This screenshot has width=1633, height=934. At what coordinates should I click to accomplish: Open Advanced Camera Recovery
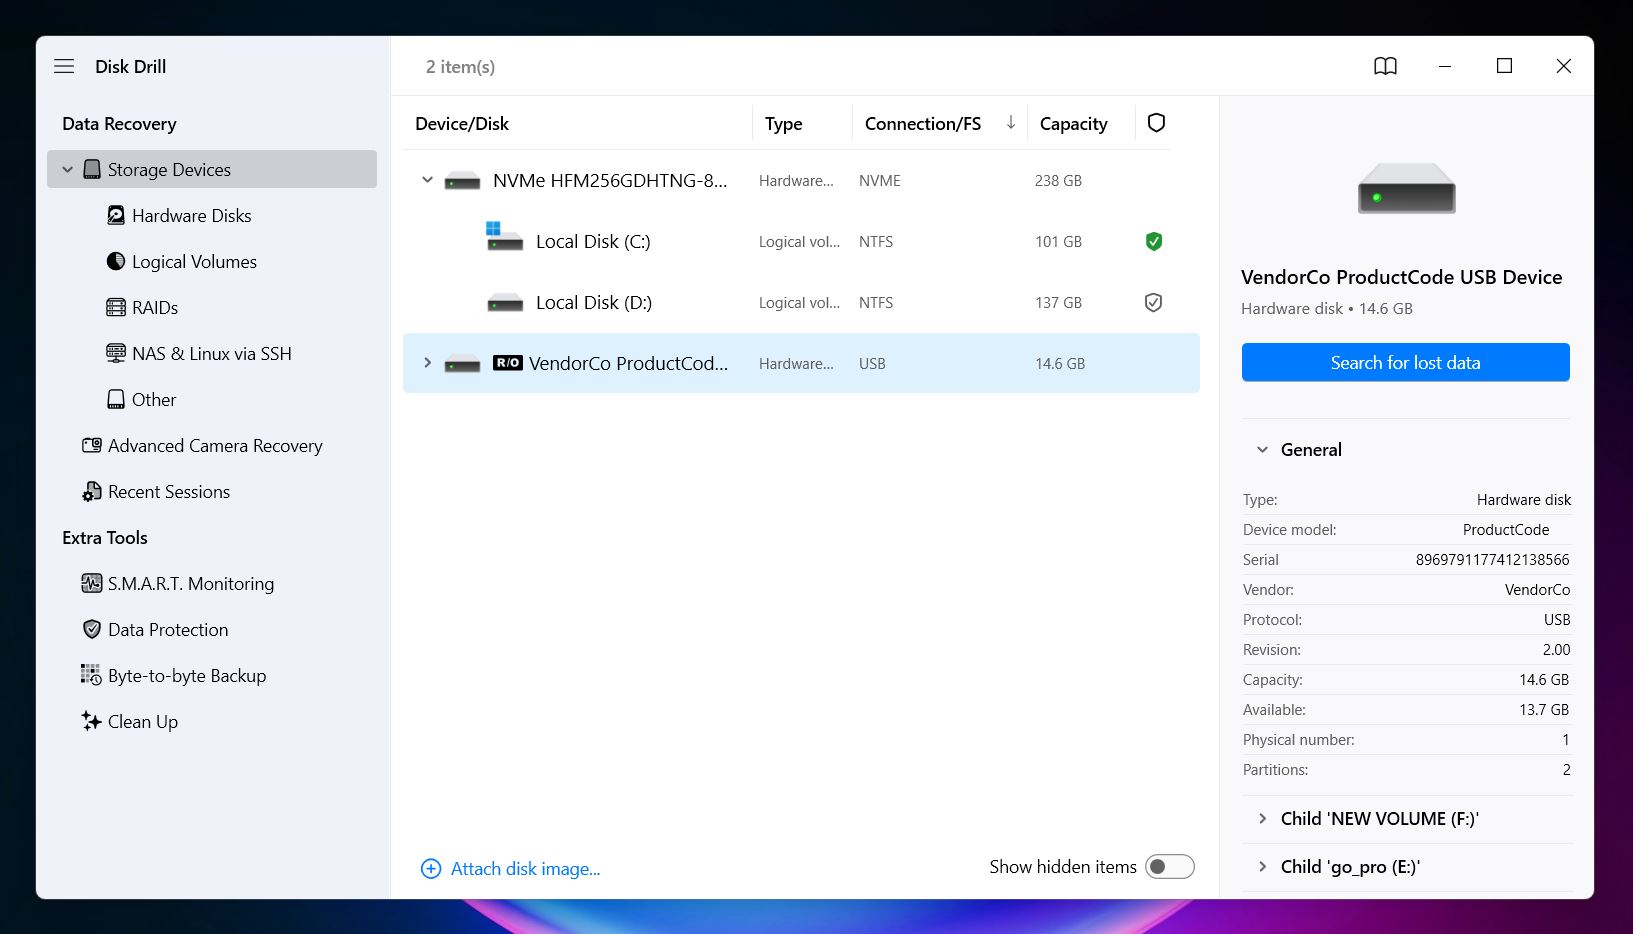pos(215,445)
